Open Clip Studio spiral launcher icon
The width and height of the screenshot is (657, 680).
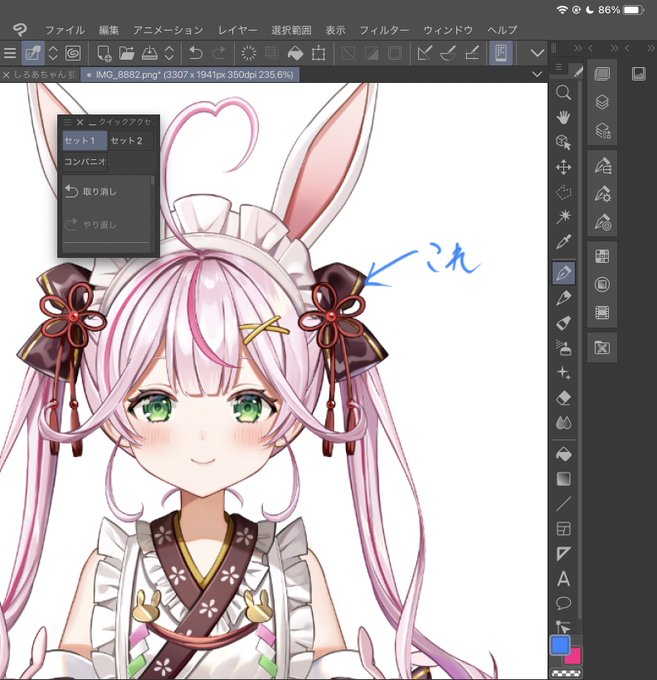[73, 53]
